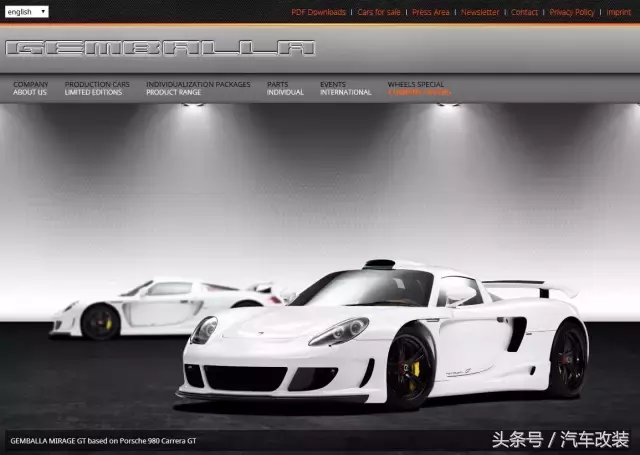Screen dimensions: 640x455
Task: Open Production Cars Limited Editions menu
Action: 97,88
